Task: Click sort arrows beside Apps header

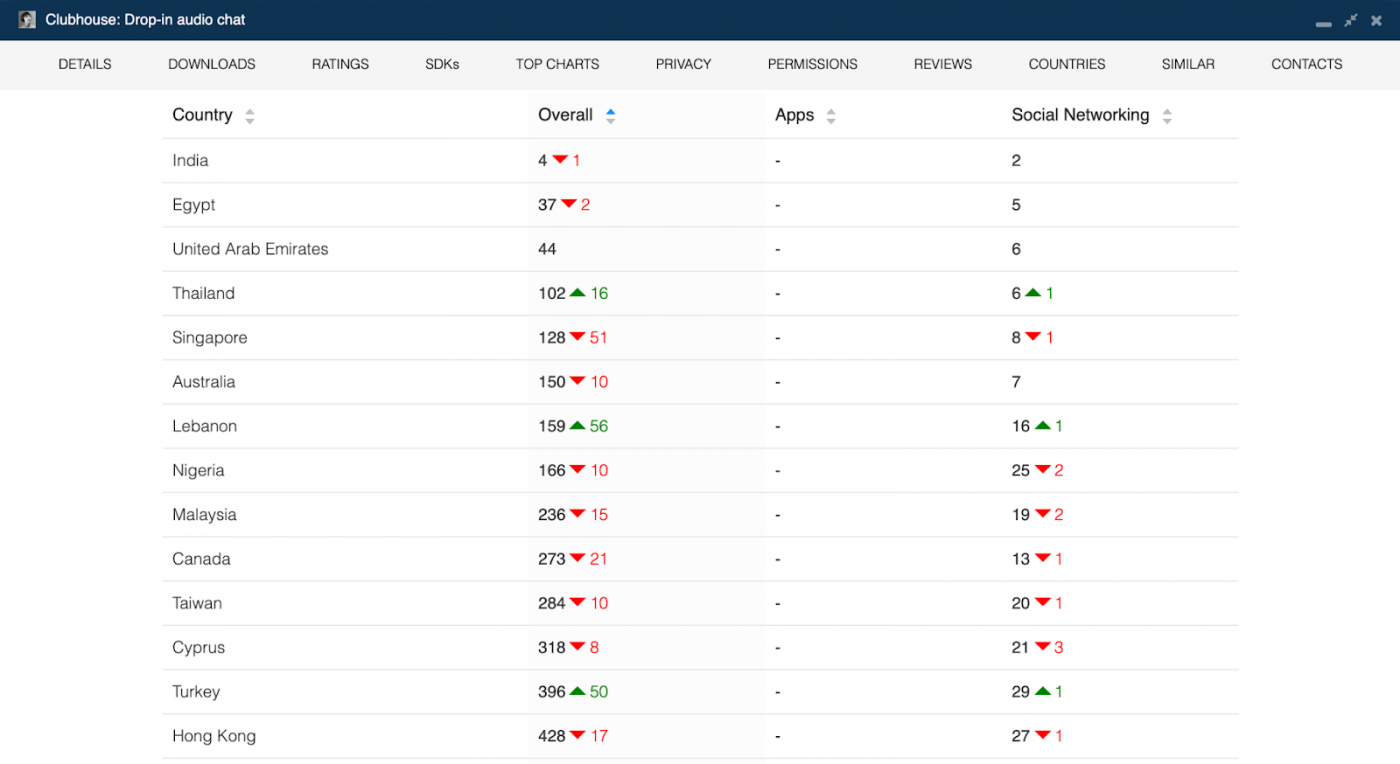Action: [831, 116]
